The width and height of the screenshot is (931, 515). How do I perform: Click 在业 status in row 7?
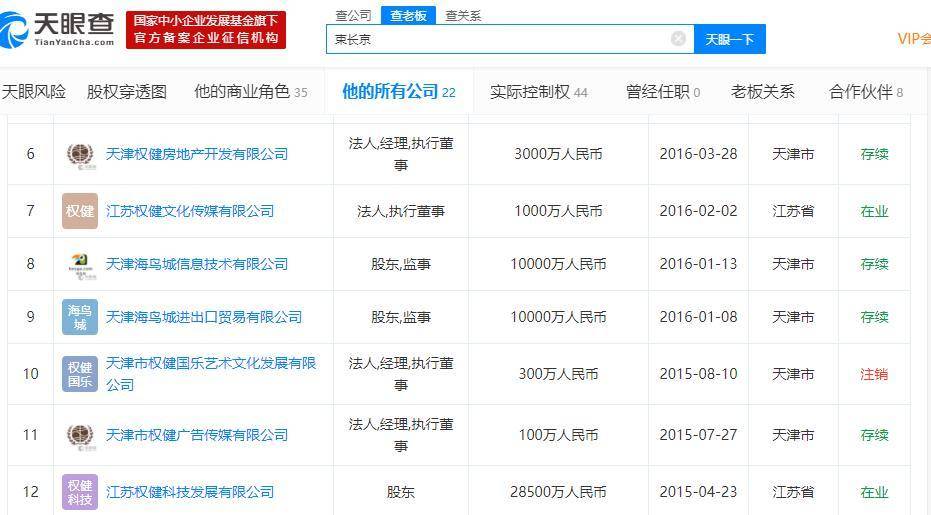pyautogui.click(x=874, y=211)
